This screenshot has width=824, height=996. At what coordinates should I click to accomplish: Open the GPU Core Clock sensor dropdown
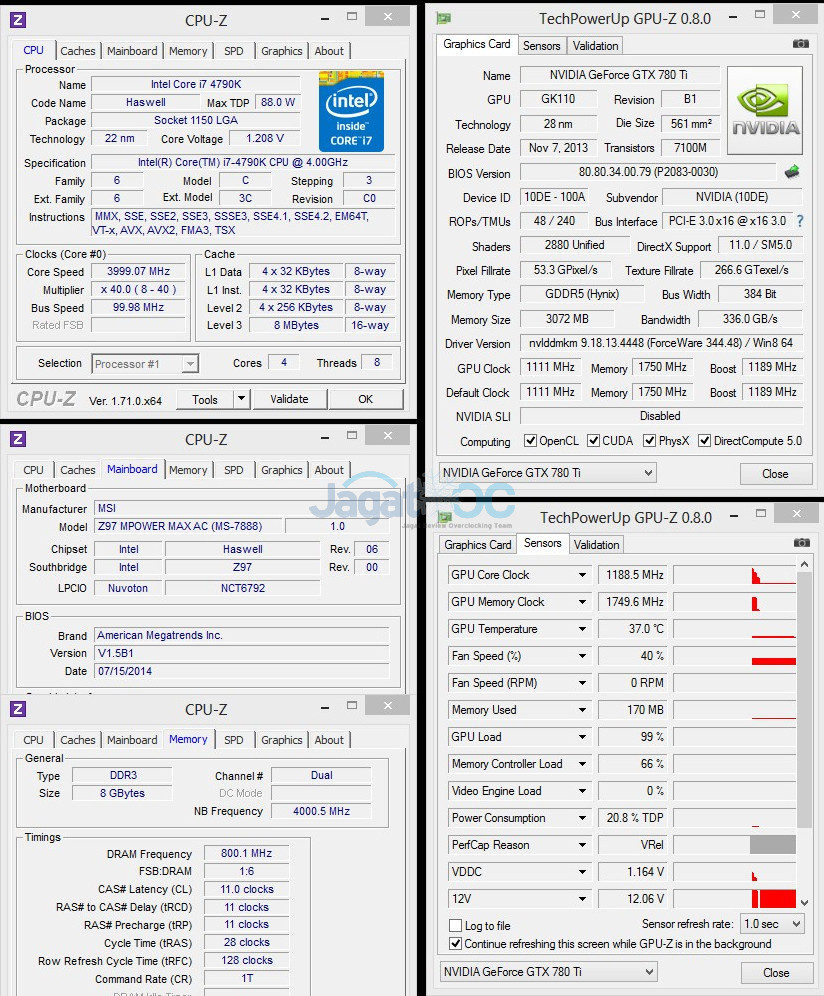582,575
